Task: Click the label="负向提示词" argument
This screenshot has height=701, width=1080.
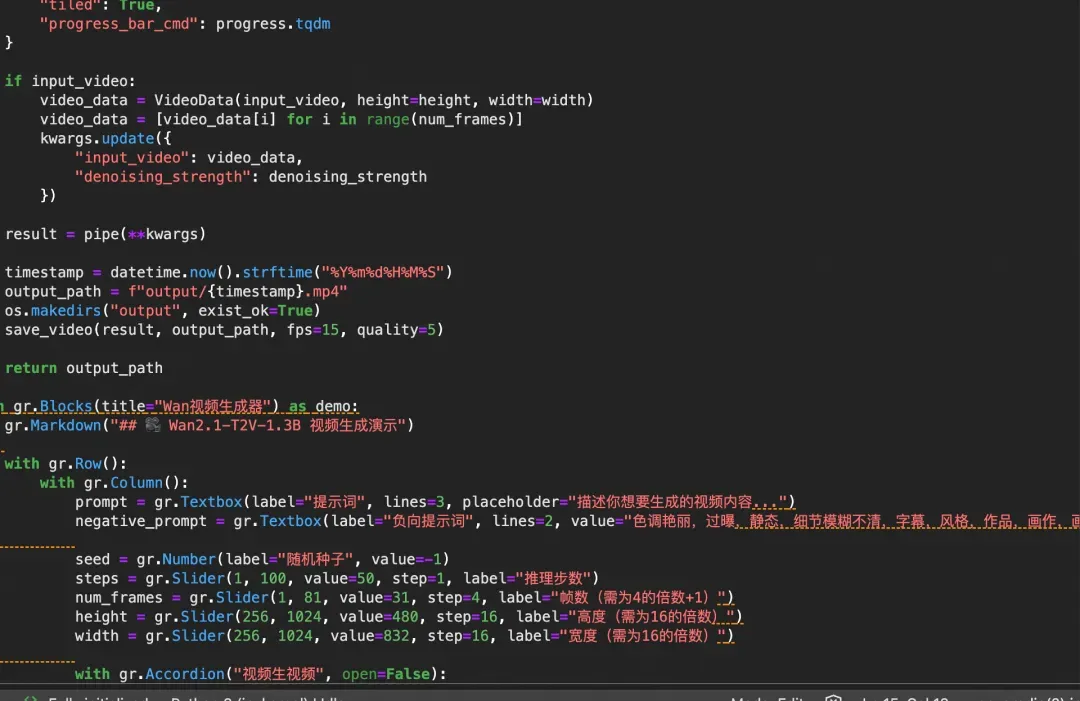Action: point(402,522)
